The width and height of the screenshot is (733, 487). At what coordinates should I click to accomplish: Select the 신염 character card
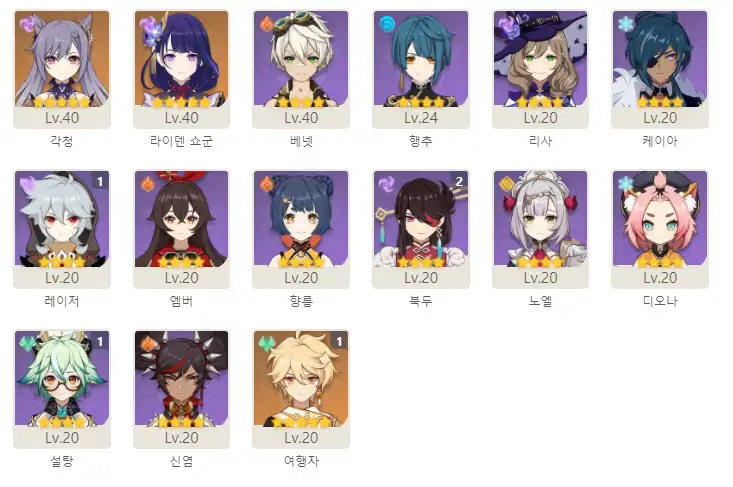(181, 390)
